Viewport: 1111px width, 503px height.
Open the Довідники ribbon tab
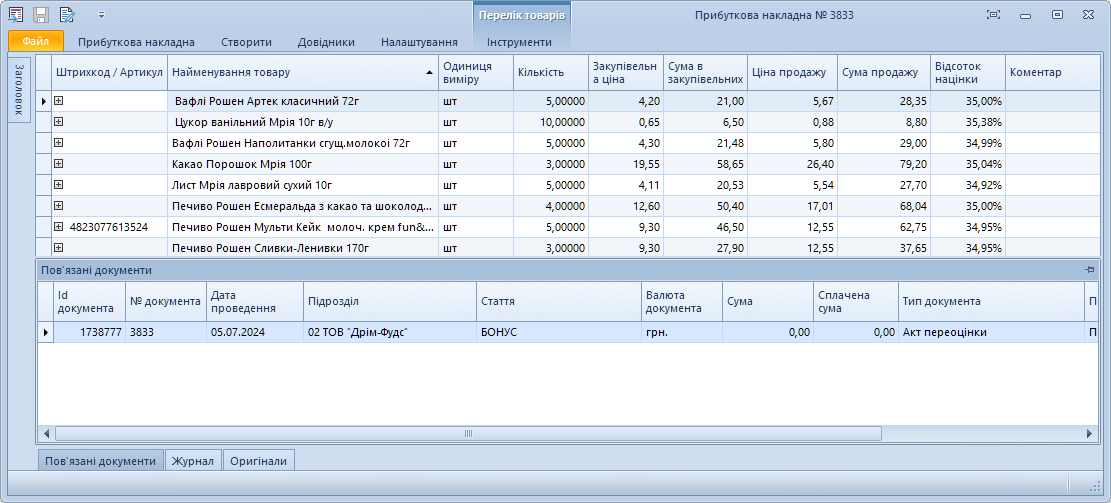(326, 42)
